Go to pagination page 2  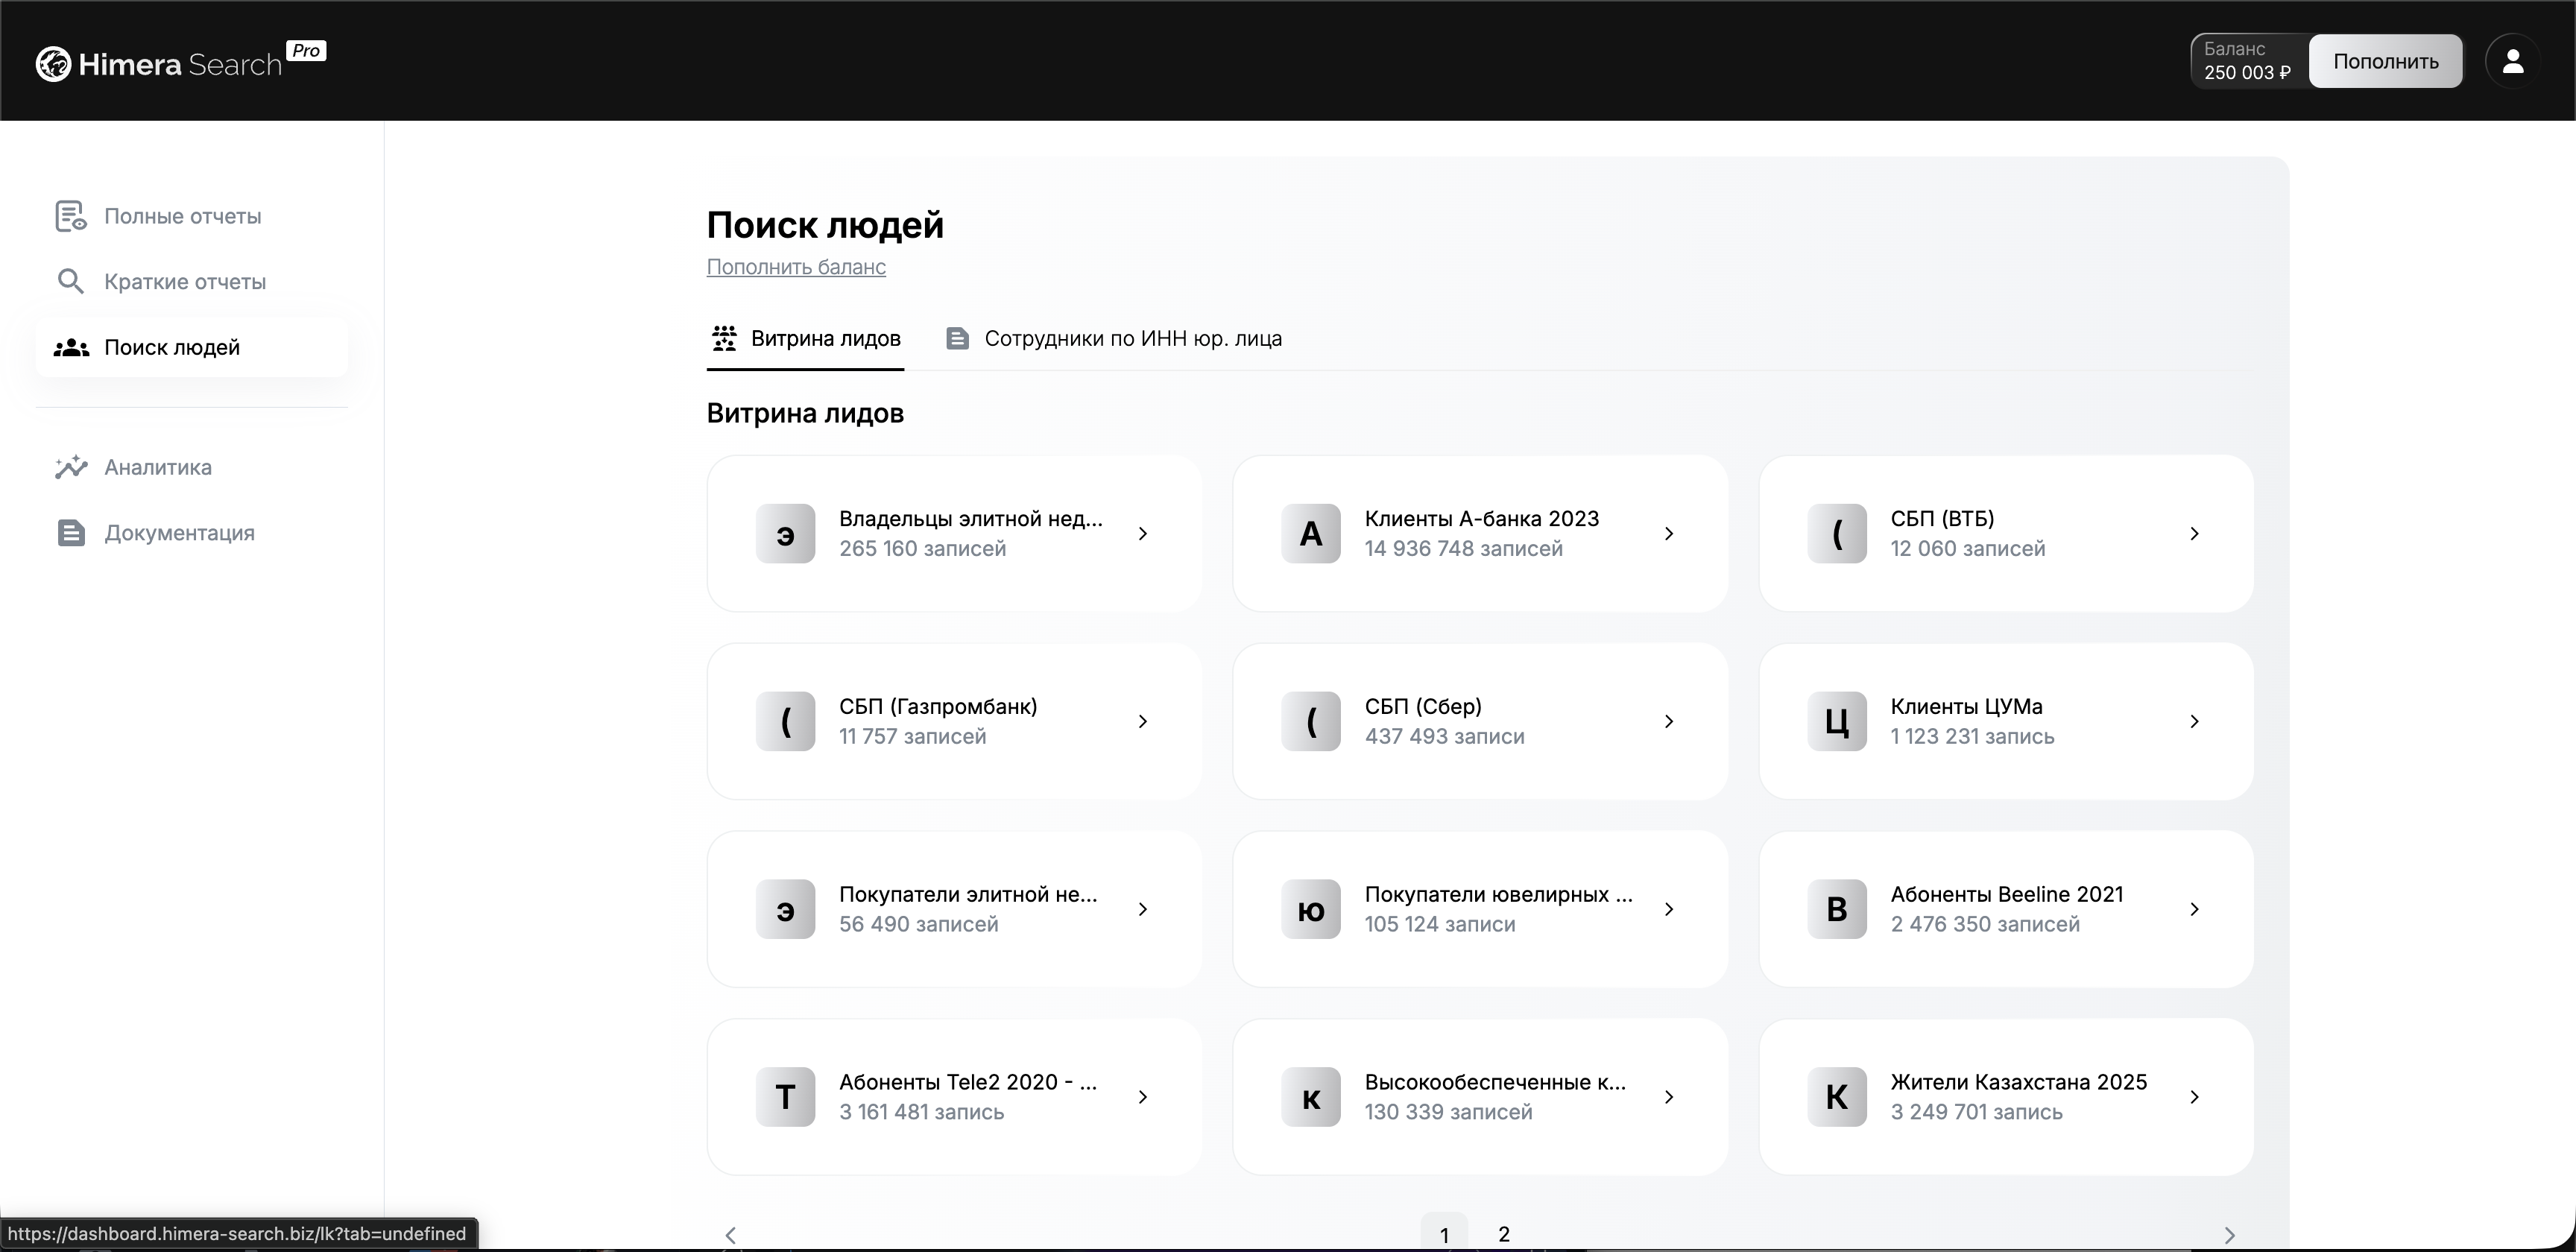tap(1504, 1234)
